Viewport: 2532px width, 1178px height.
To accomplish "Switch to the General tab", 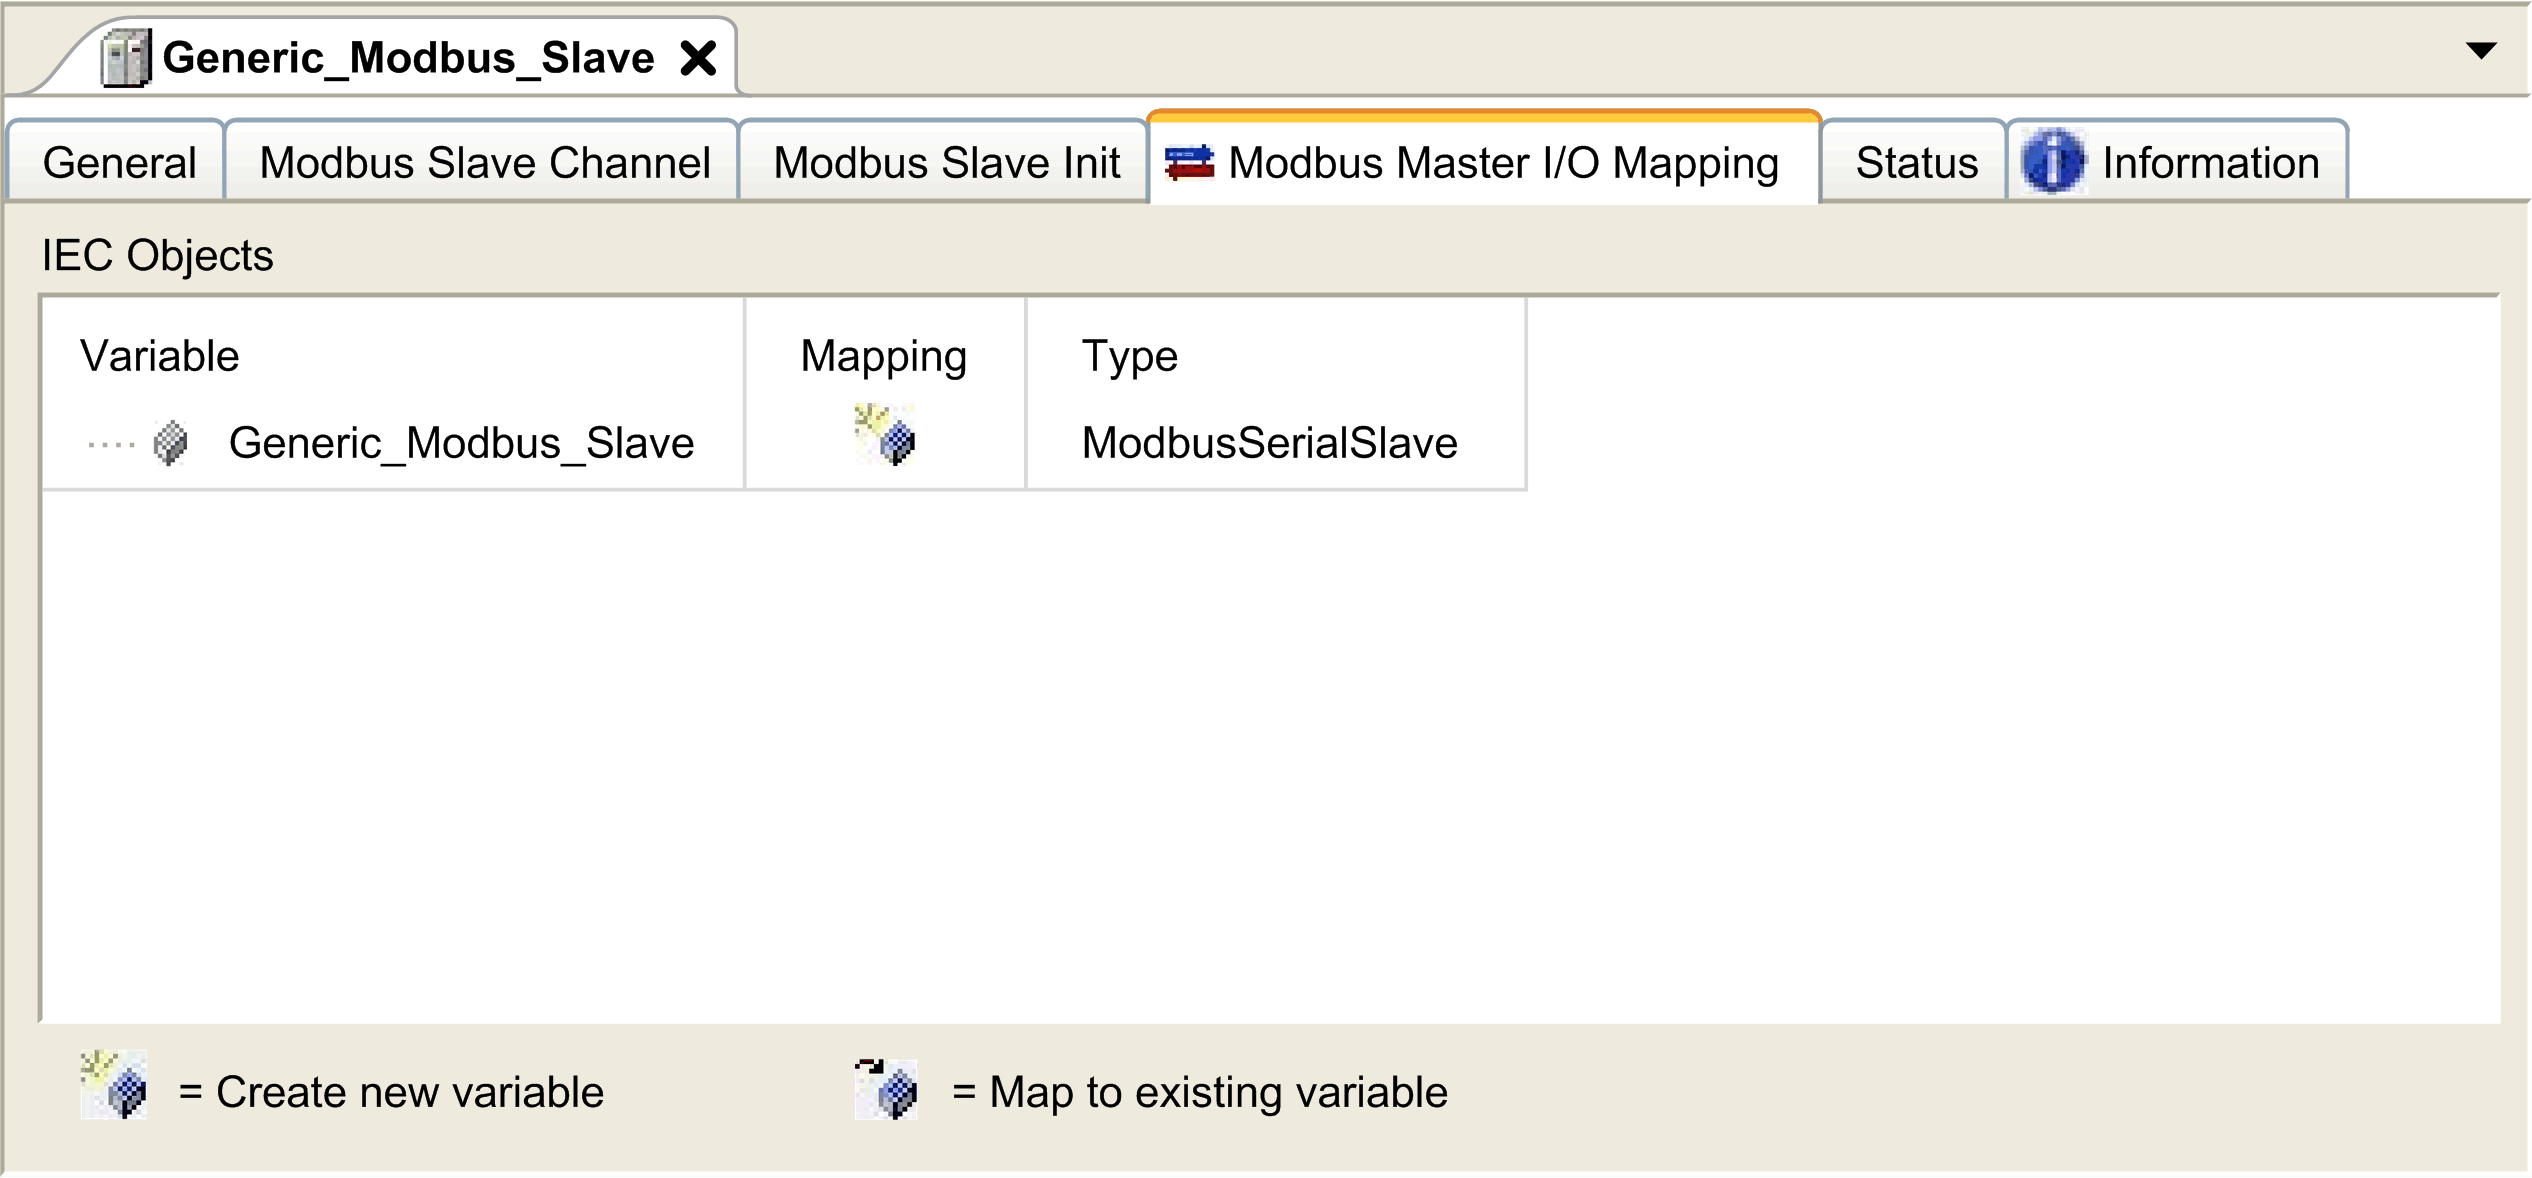I will (x=119, y=162).
